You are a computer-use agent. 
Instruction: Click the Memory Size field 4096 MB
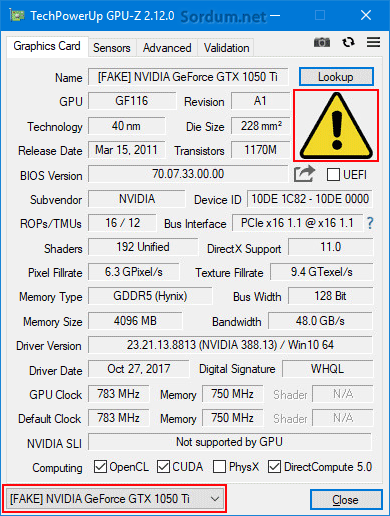click(135, 321)
